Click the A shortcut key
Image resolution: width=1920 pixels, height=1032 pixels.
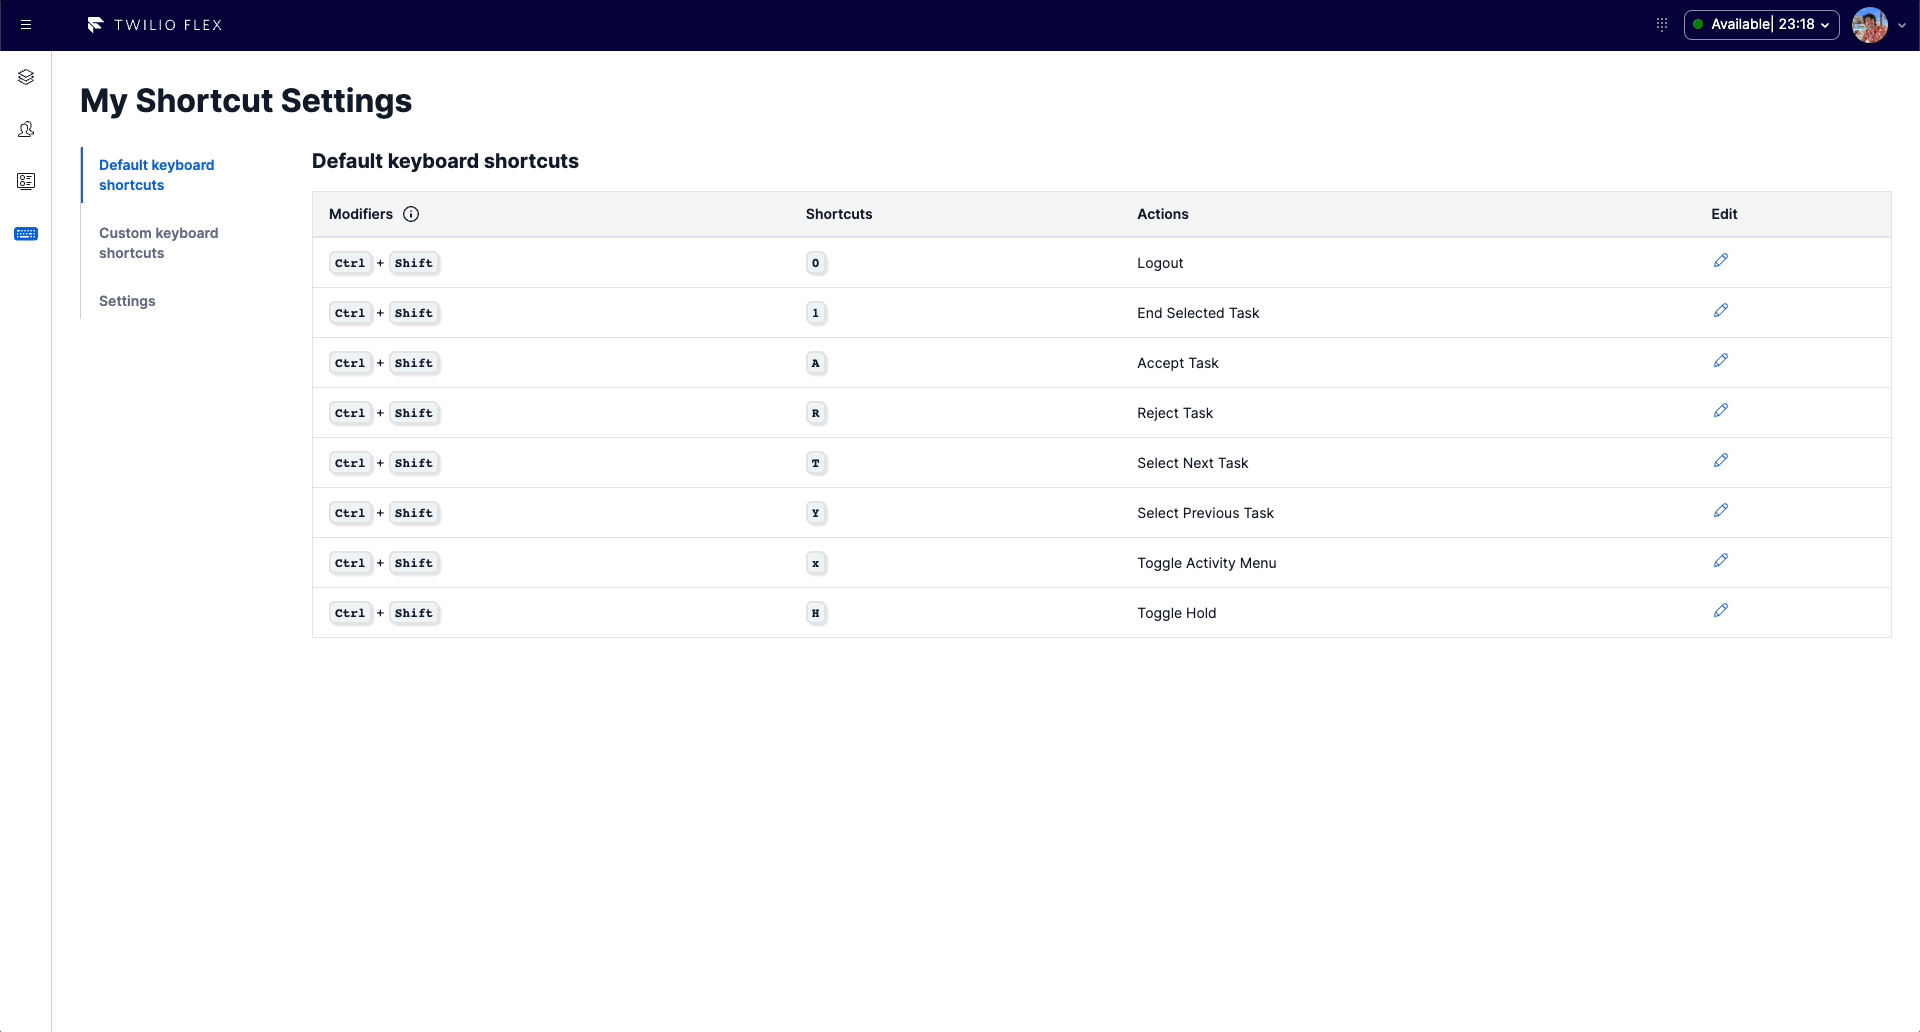point(816,363)
